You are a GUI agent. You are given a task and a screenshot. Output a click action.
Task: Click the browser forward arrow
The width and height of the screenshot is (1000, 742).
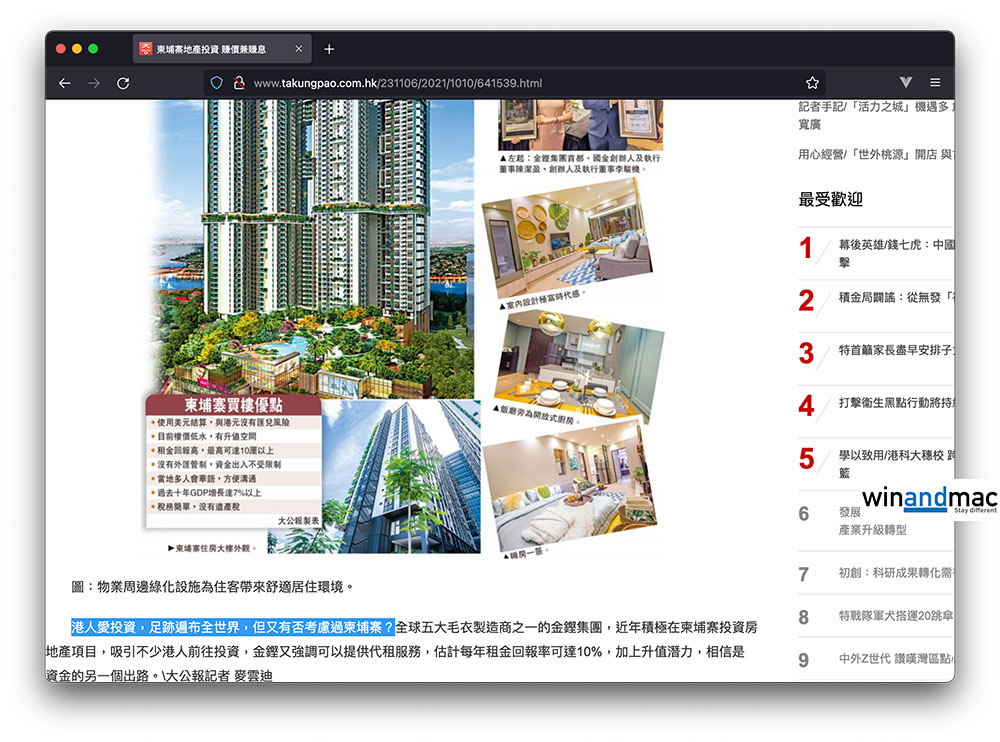tap(94, 83)
